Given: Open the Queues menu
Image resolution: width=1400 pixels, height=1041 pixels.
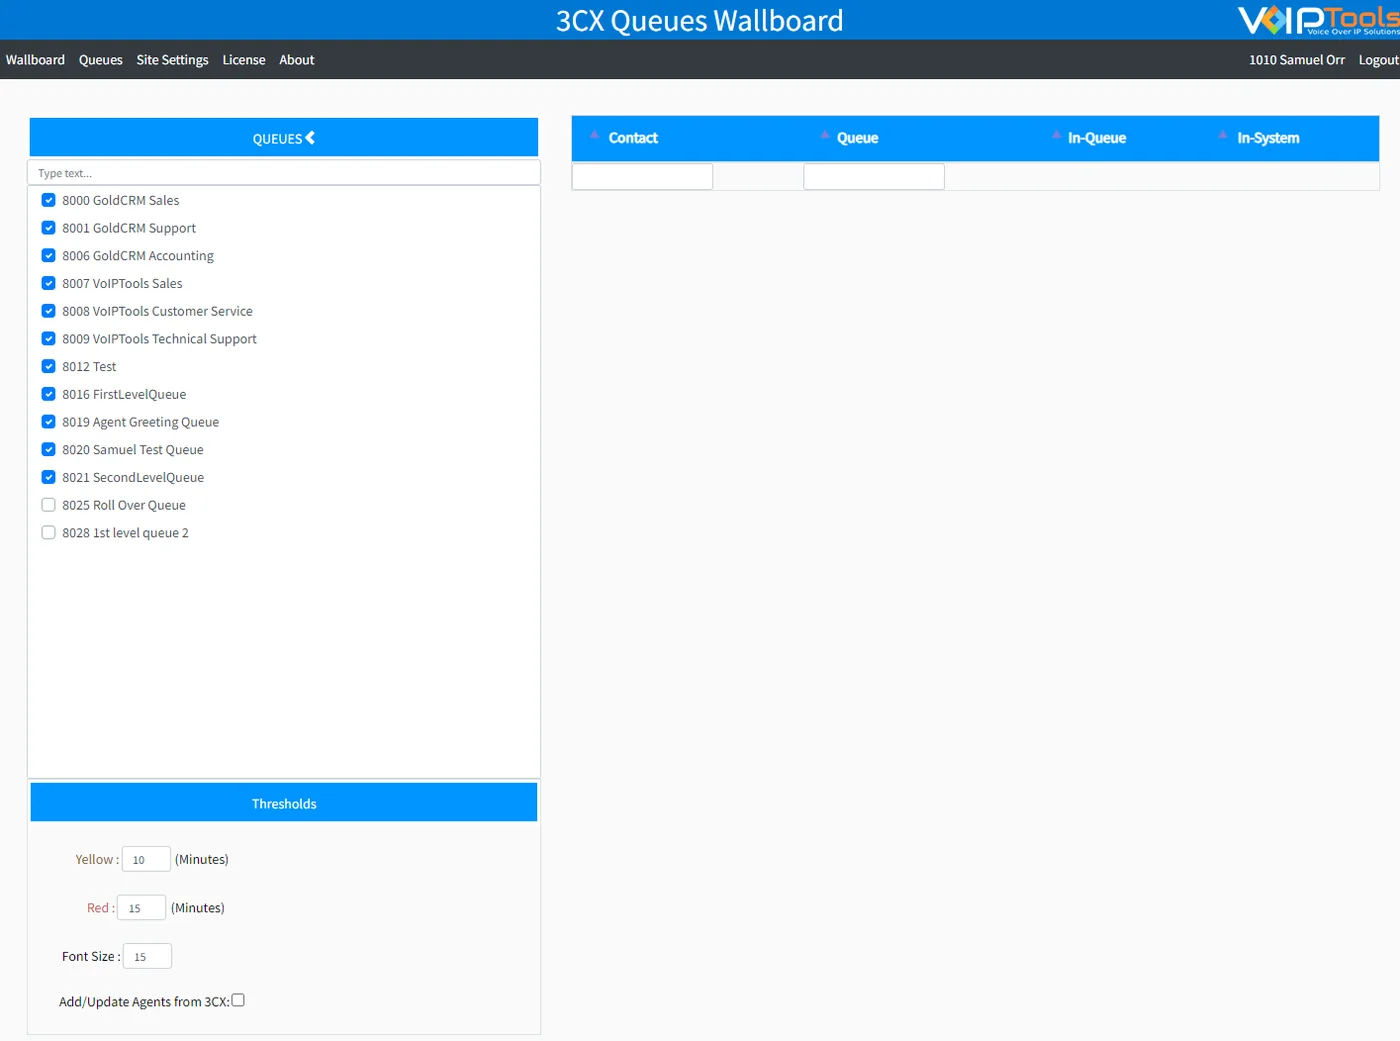Looking at the screenshot, I should 101,60.
